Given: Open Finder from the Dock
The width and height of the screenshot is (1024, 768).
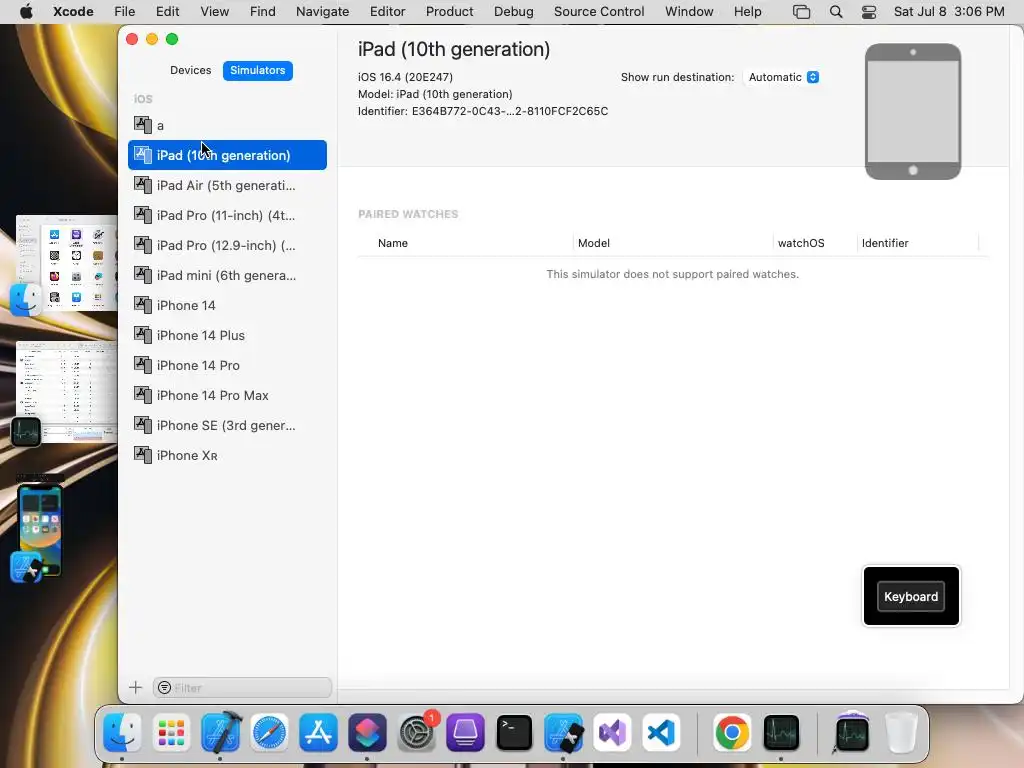Looking at the screenshot, I should click(x=122, y=732).
